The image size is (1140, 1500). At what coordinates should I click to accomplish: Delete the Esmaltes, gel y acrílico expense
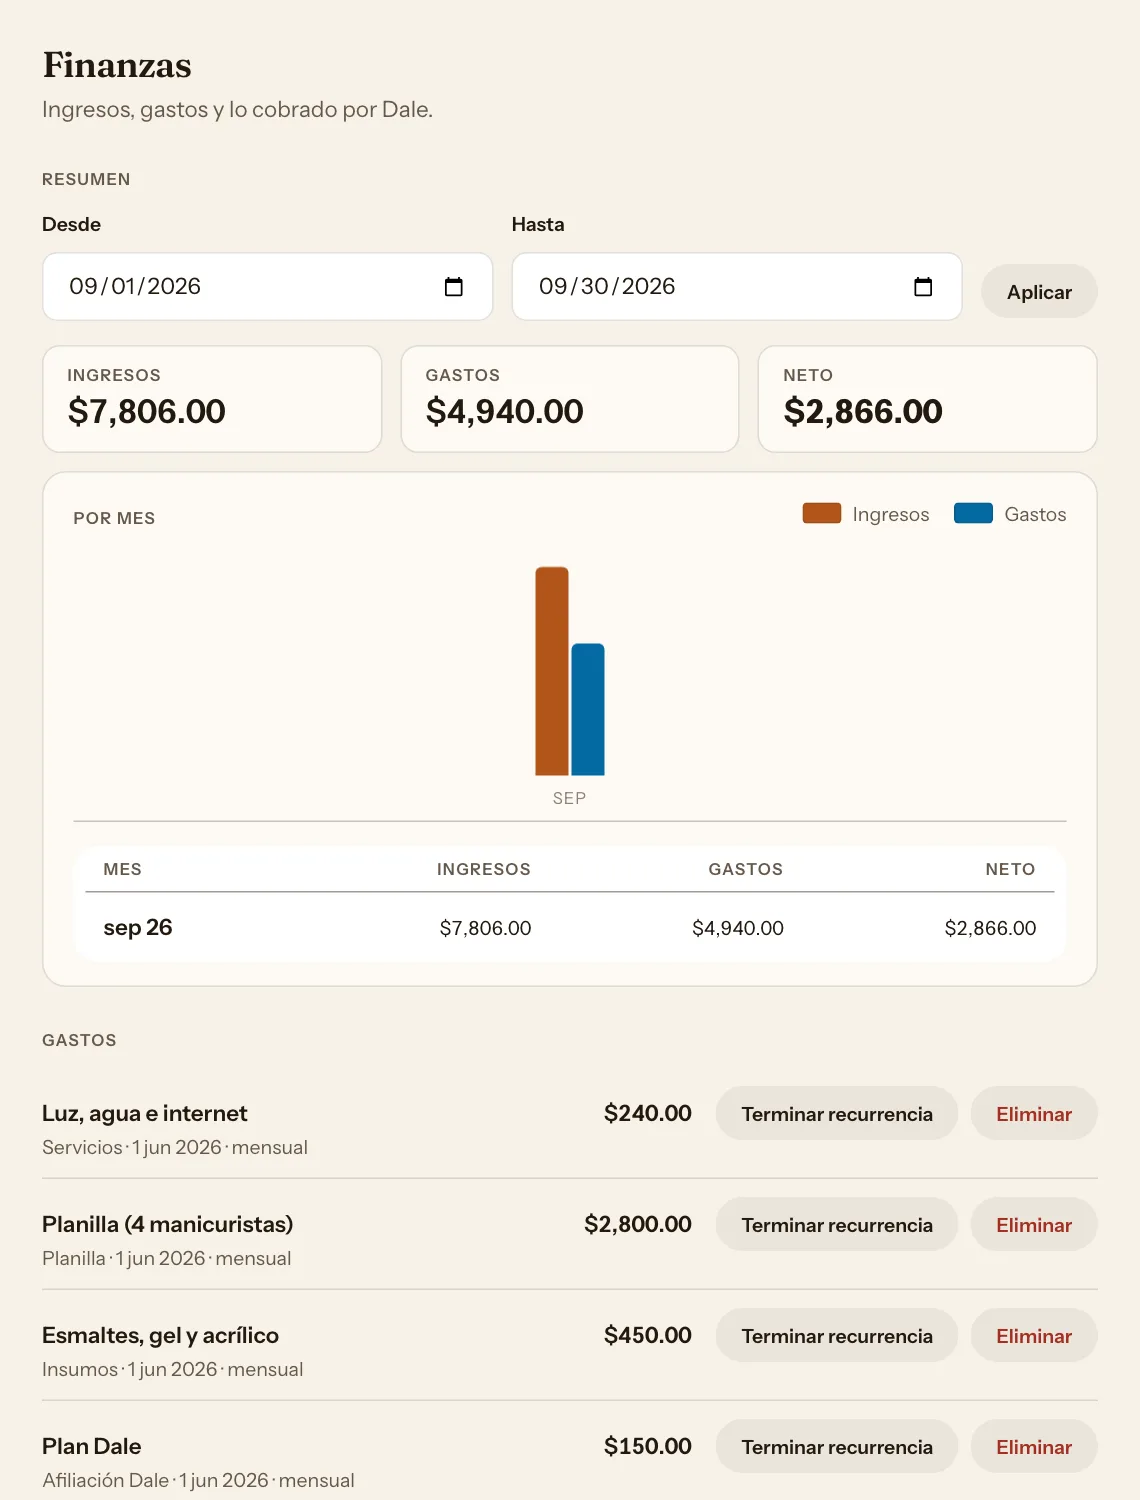coord(1034,1336)
